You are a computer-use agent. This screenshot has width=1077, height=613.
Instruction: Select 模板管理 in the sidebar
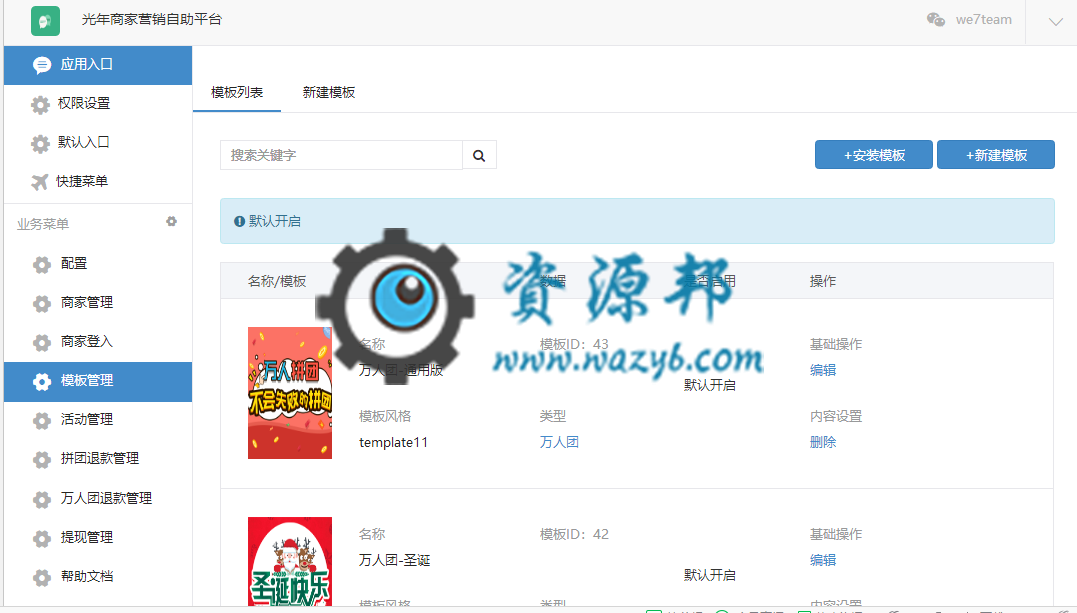point(98,381)
